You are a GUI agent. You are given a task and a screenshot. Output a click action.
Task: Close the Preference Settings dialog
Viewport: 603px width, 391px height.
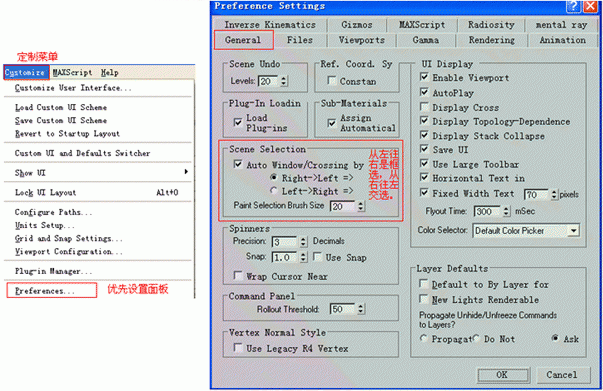[x=590, y=6]
